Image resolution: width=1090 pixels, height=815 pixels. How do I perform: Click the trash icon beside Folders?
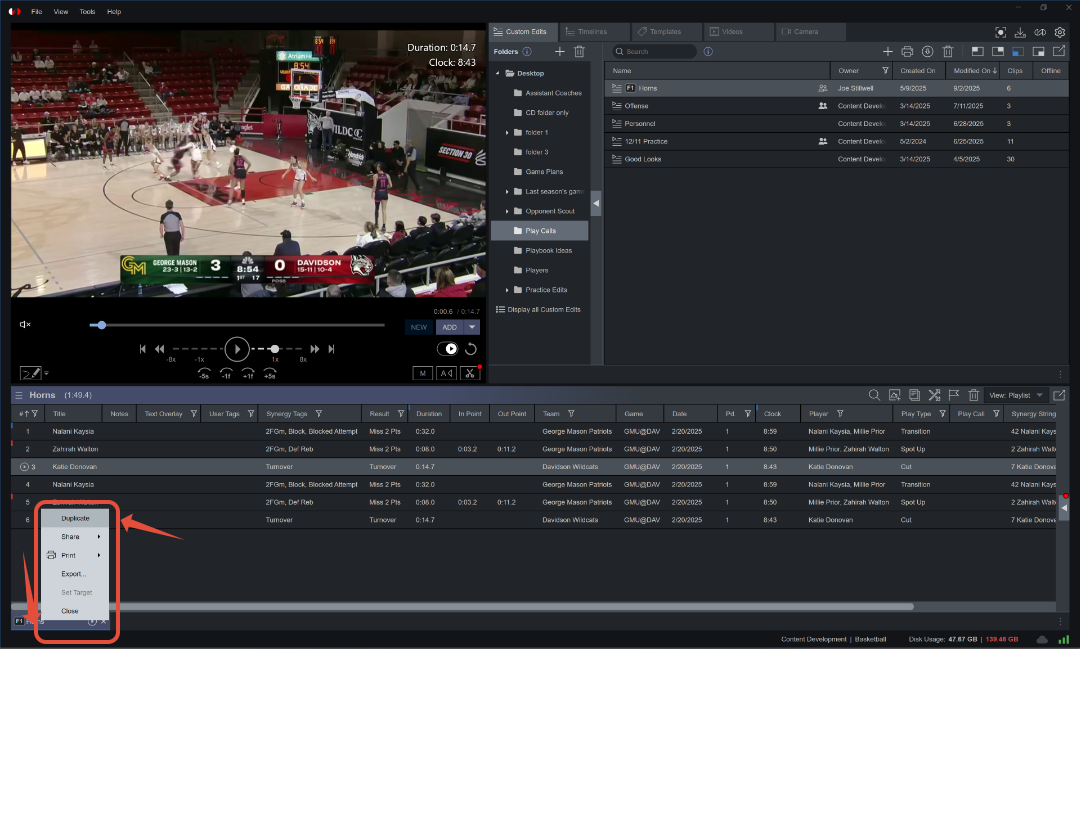coord(579,51)
